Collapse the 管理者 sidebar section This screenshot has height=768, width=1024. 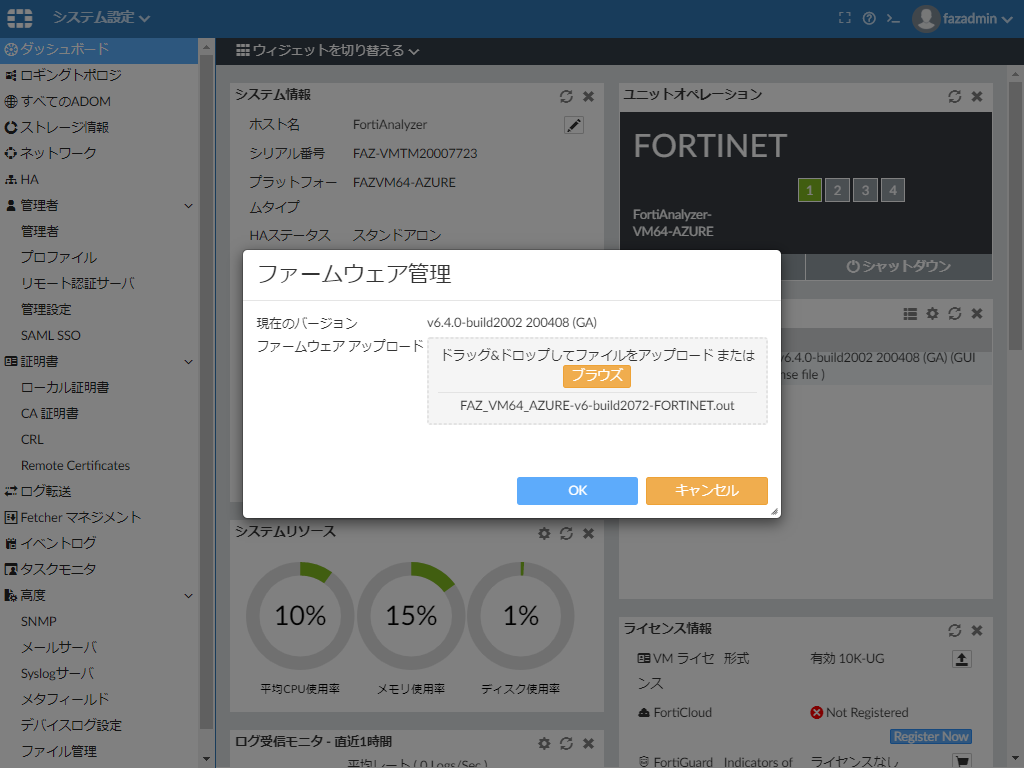[x=188, y=205]
